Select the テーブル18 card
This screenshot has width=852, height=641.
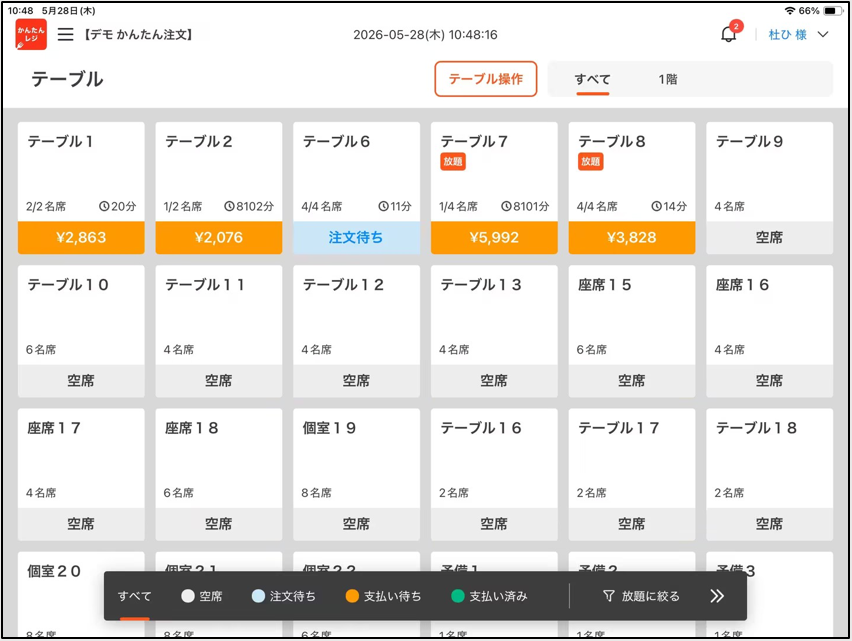(x=769, y=475)
